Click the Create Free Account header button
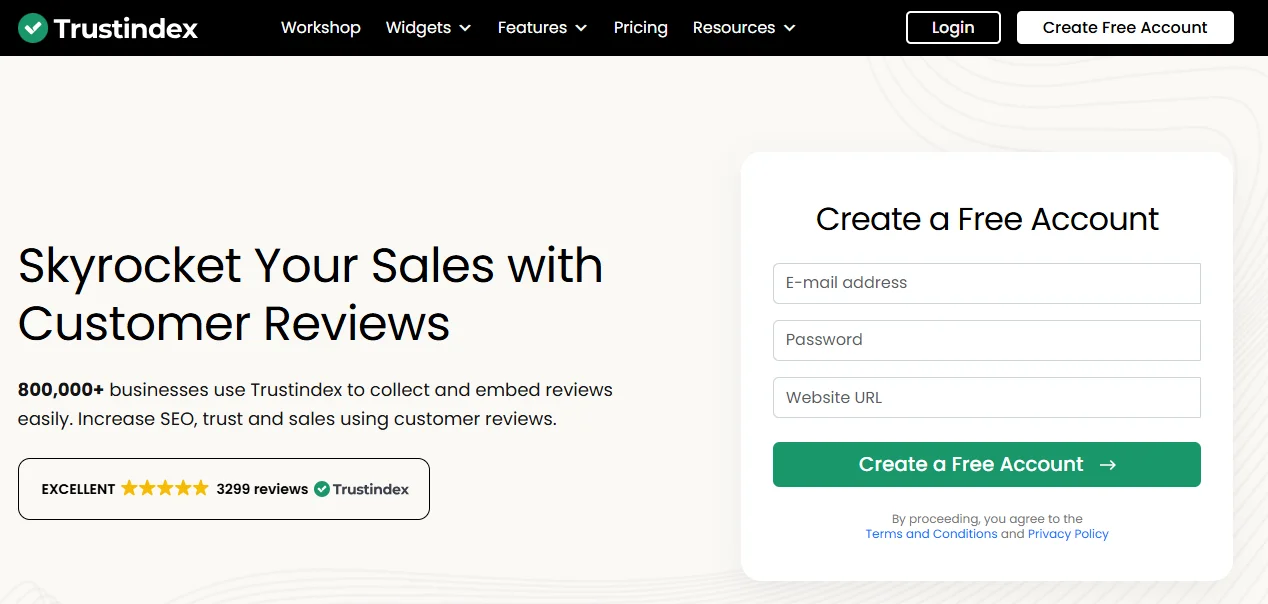This screenshot has width=1268, height=604. pyautogui.click(x=1124, y=27)
